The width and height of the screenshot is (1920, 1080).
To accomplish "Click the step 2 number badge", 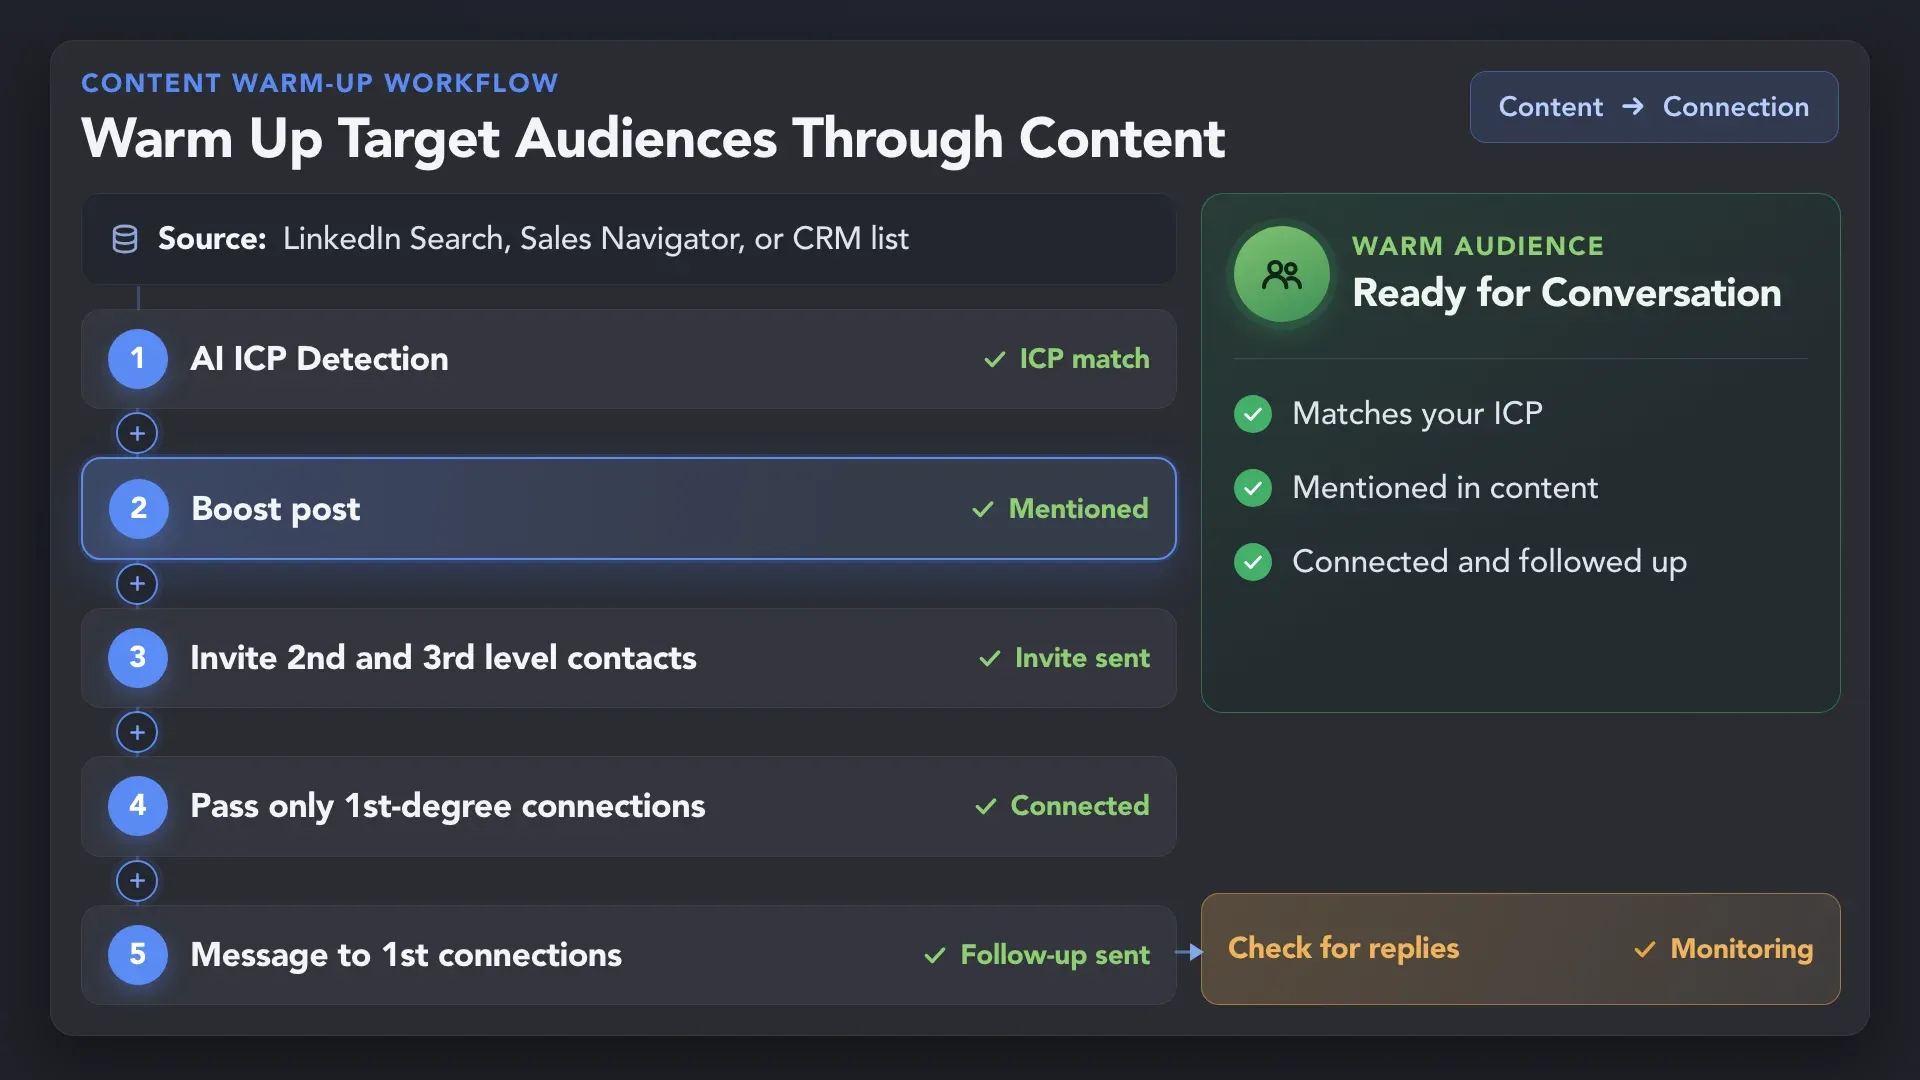I will click(x=138, y=508).
